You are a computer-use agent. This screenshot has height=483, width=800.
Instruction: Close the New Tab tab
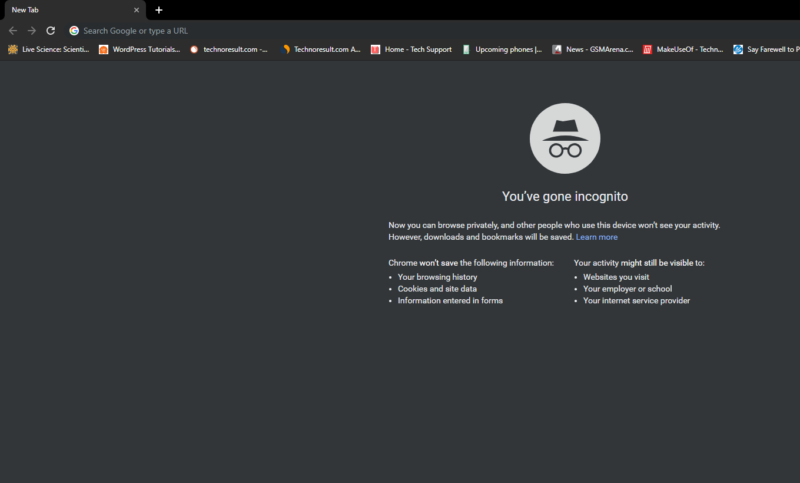(136, 10)
